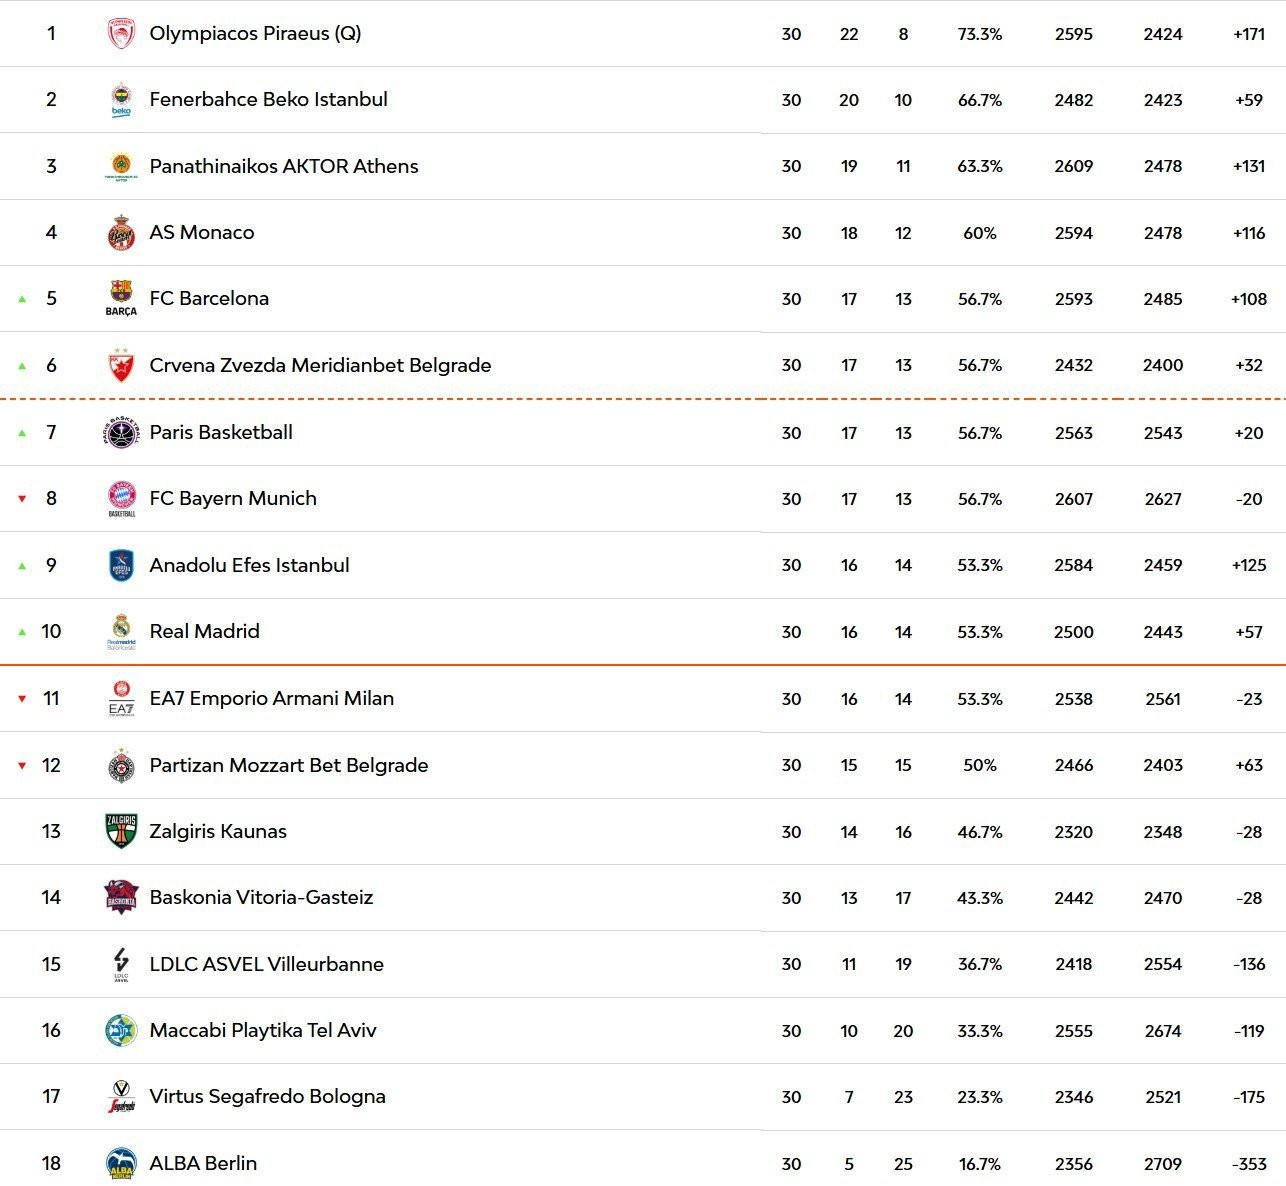Screen dimensions: 1286x1186
Task: Click the Olympiacos Piraeus team logo
Action: tap(121, 34)
